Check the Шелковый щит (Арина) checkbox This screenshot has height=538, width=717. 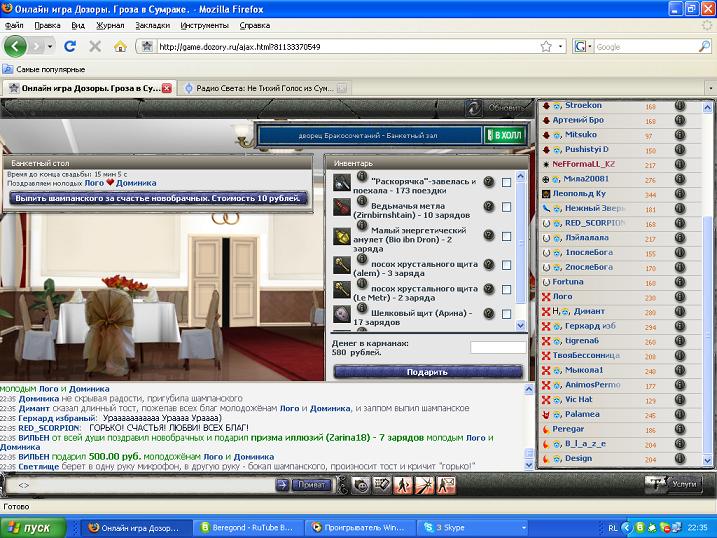point(506,314)
